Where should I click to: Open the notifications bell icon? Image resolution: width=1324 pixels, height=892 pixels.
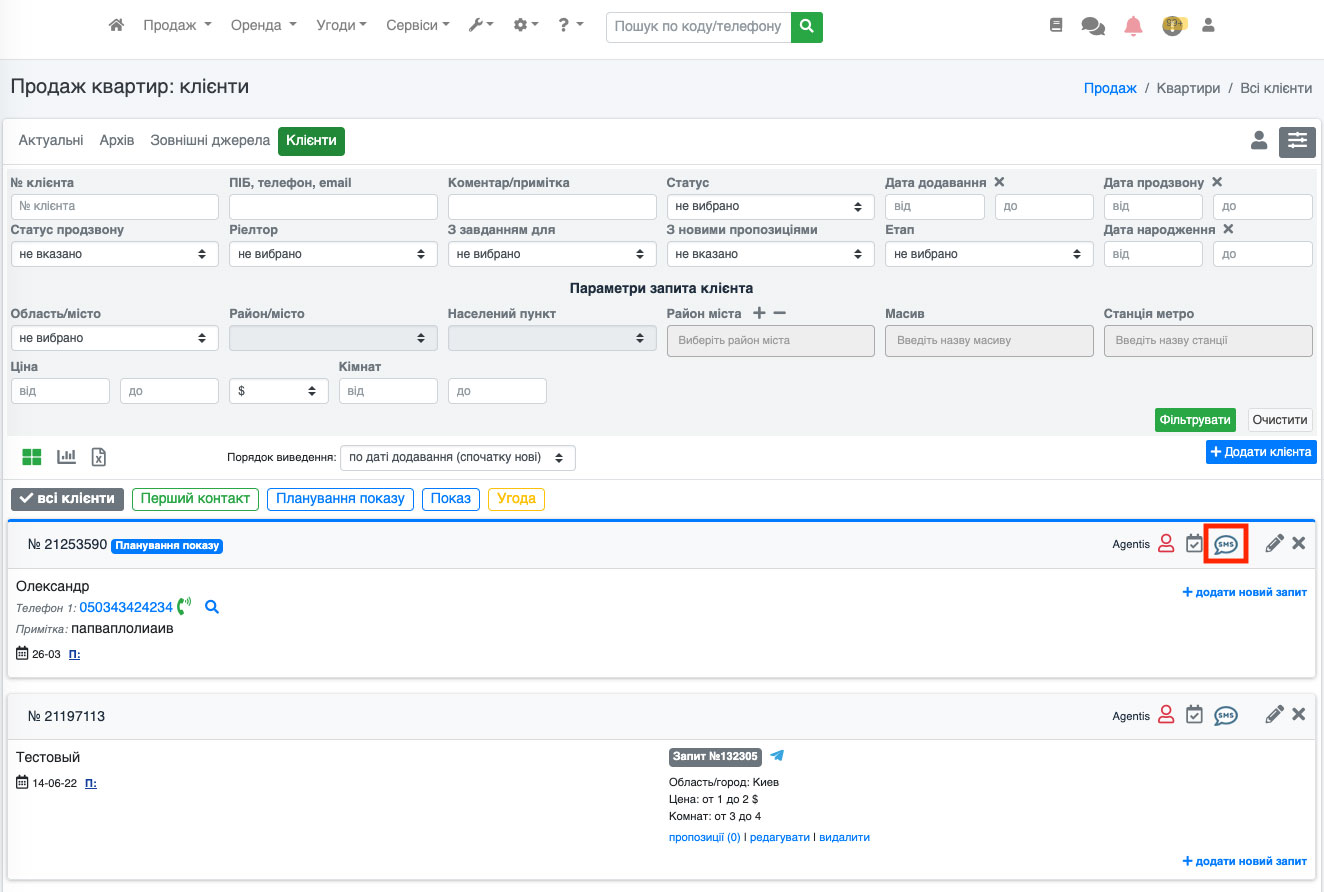coord(1133,26)
